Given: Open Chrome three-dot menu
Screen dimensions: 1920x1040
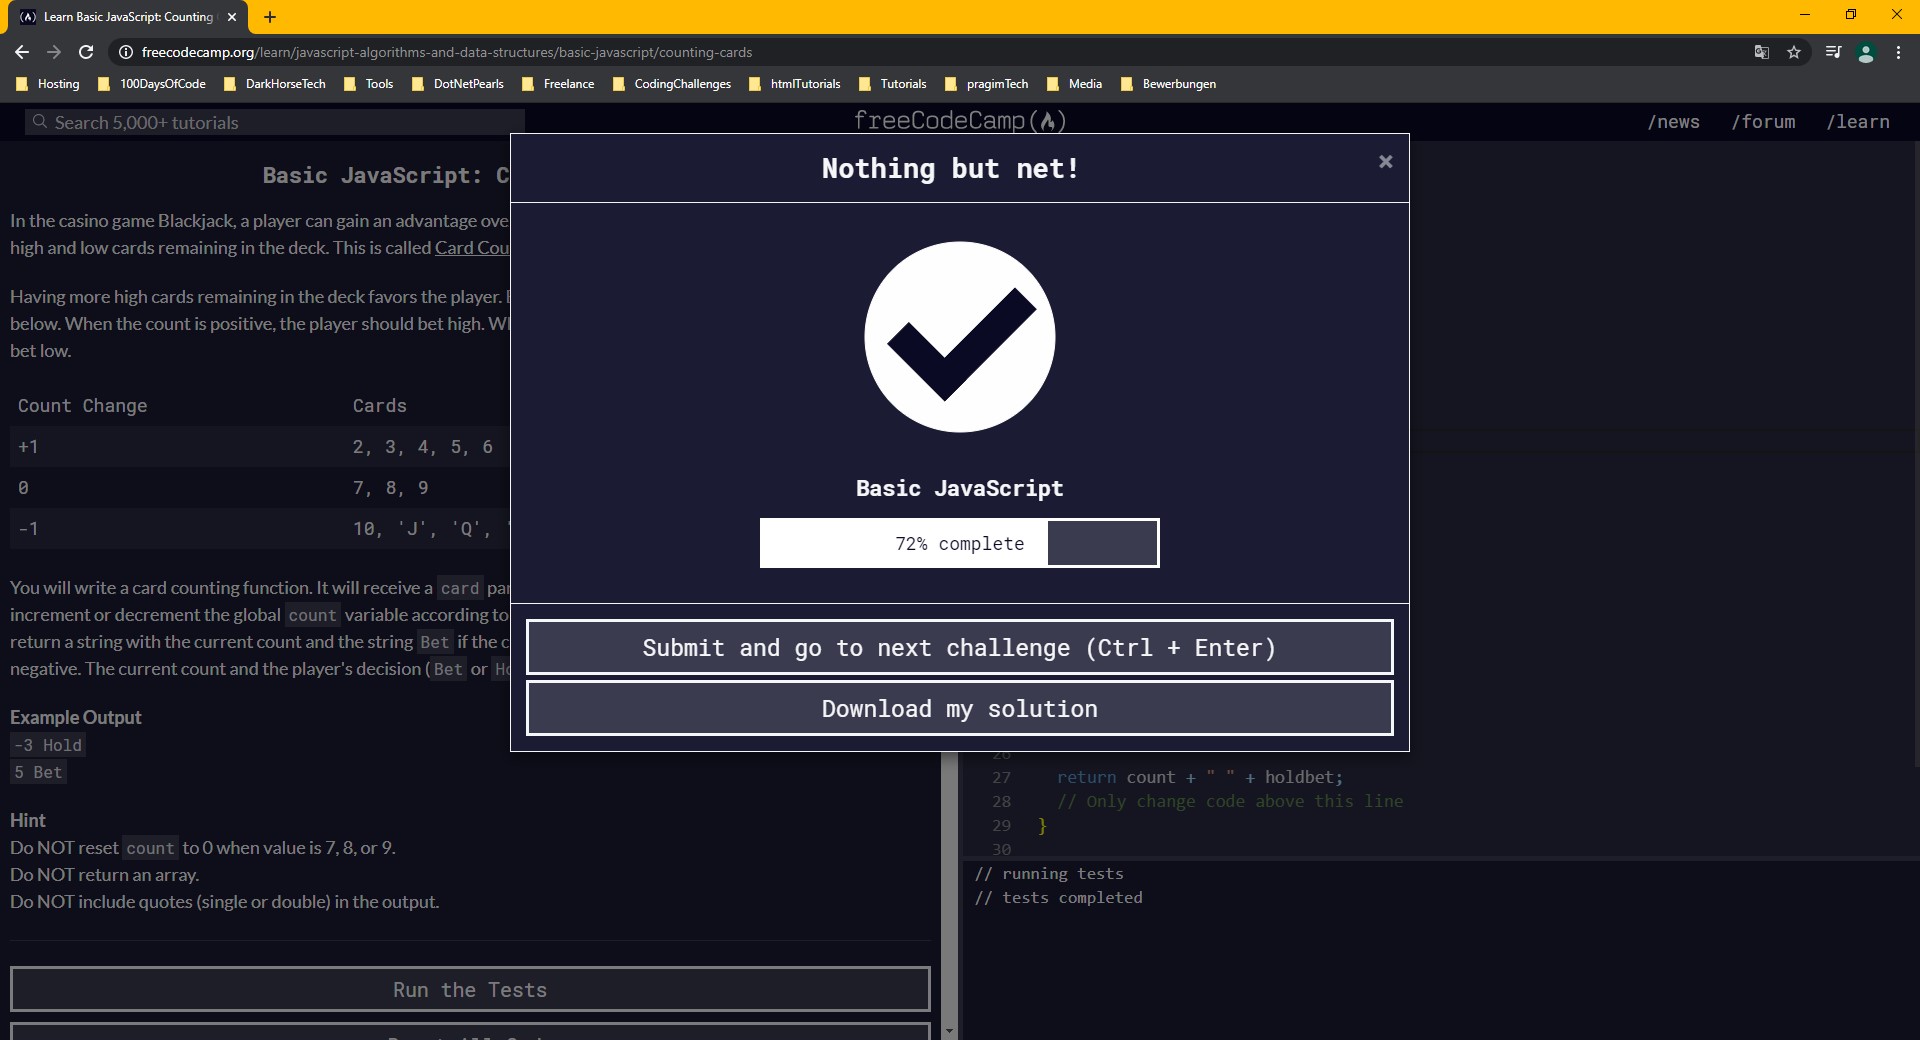Looking at the screenshot, I should point(1898,52).
